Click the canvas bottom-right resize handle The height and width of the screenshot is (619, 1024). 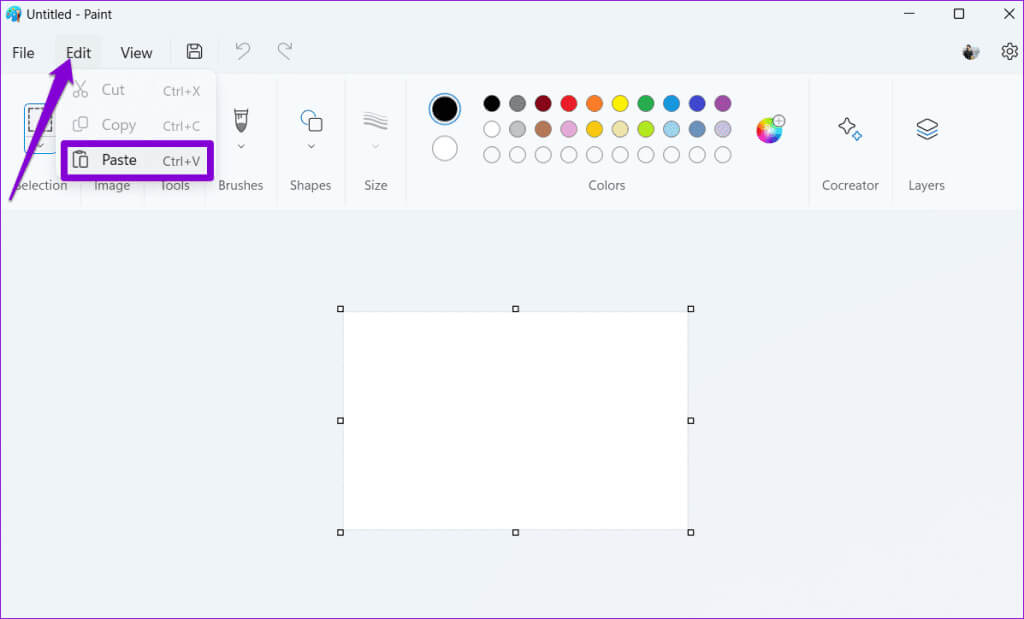691,533
